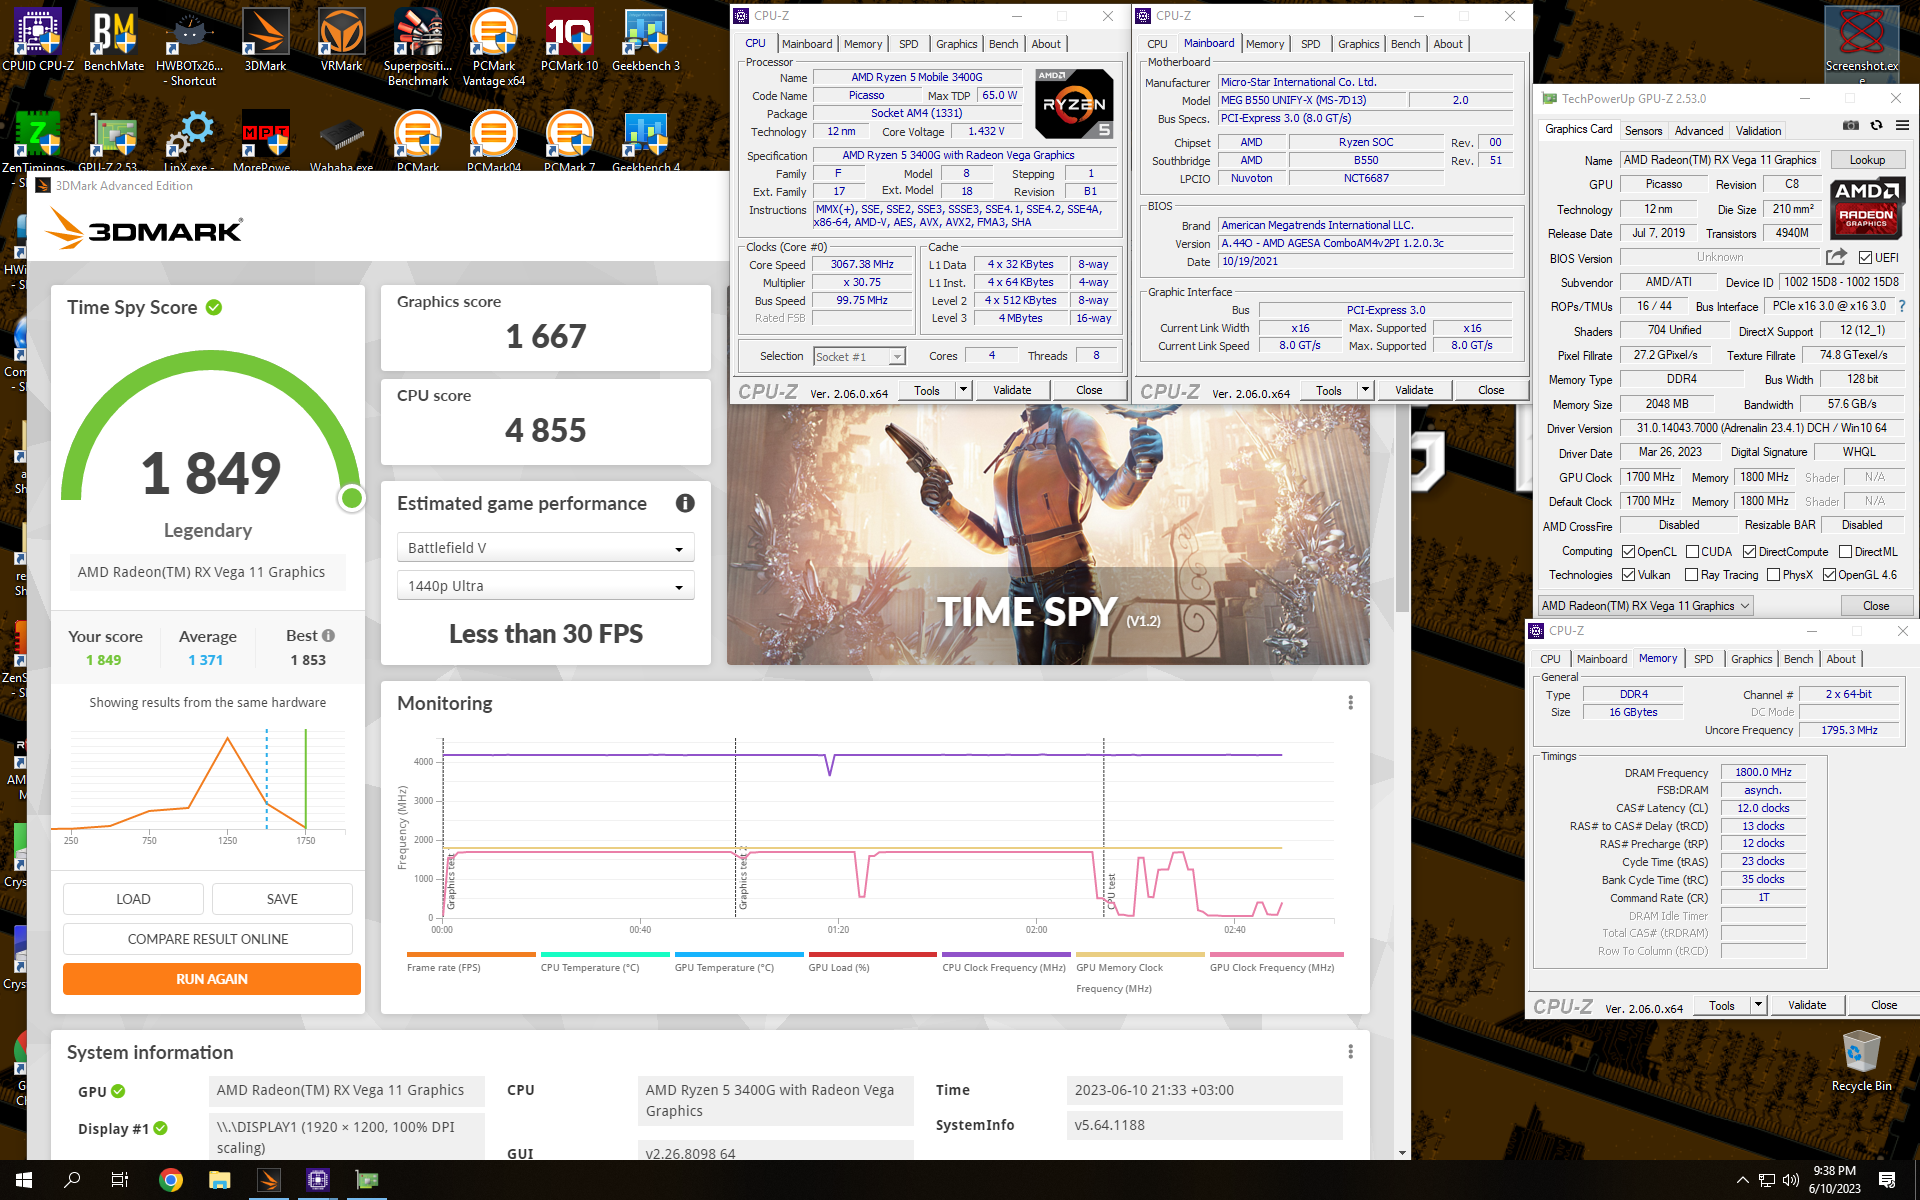Open the GPU selector dropdown in GPU-Z
Viewport: 1920px width, 1200px height.
coord(1645,606)
